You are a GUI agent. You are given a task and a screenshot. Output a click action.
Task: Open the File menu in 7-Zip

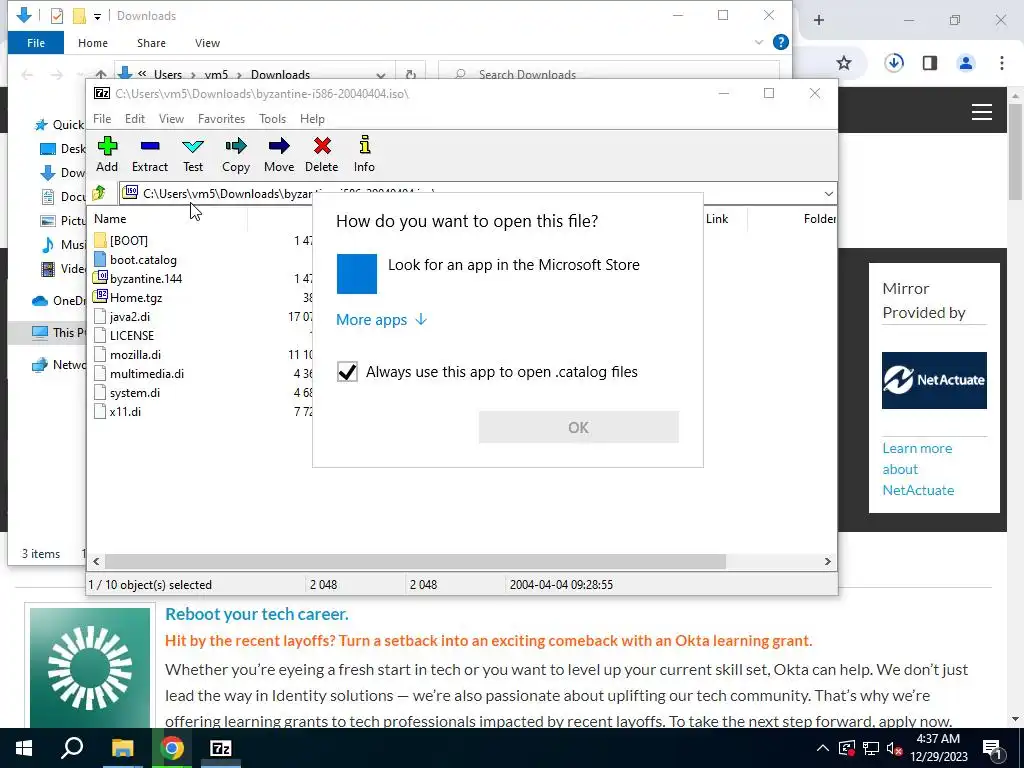pyautogui.click(x=102, y=119)
